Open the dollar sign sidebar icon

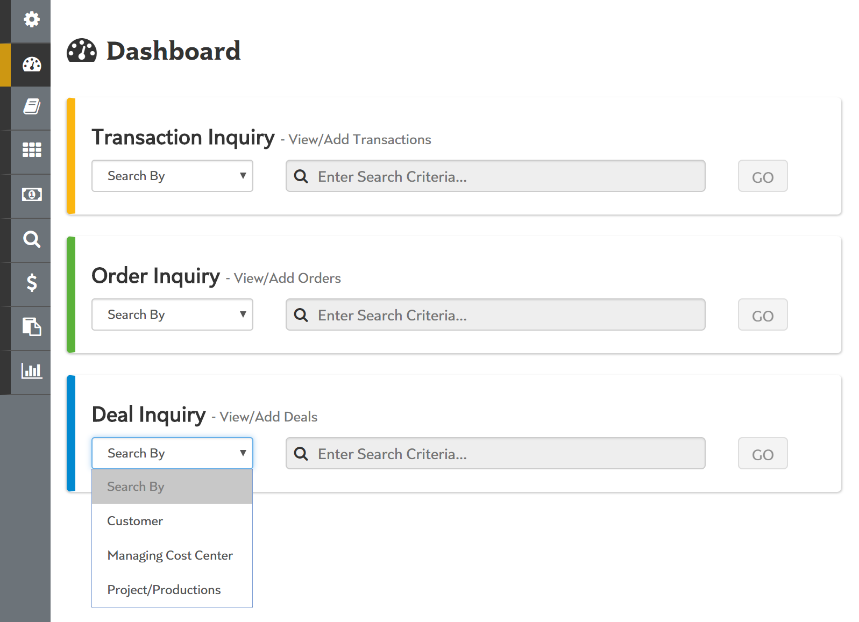[32, 283]
